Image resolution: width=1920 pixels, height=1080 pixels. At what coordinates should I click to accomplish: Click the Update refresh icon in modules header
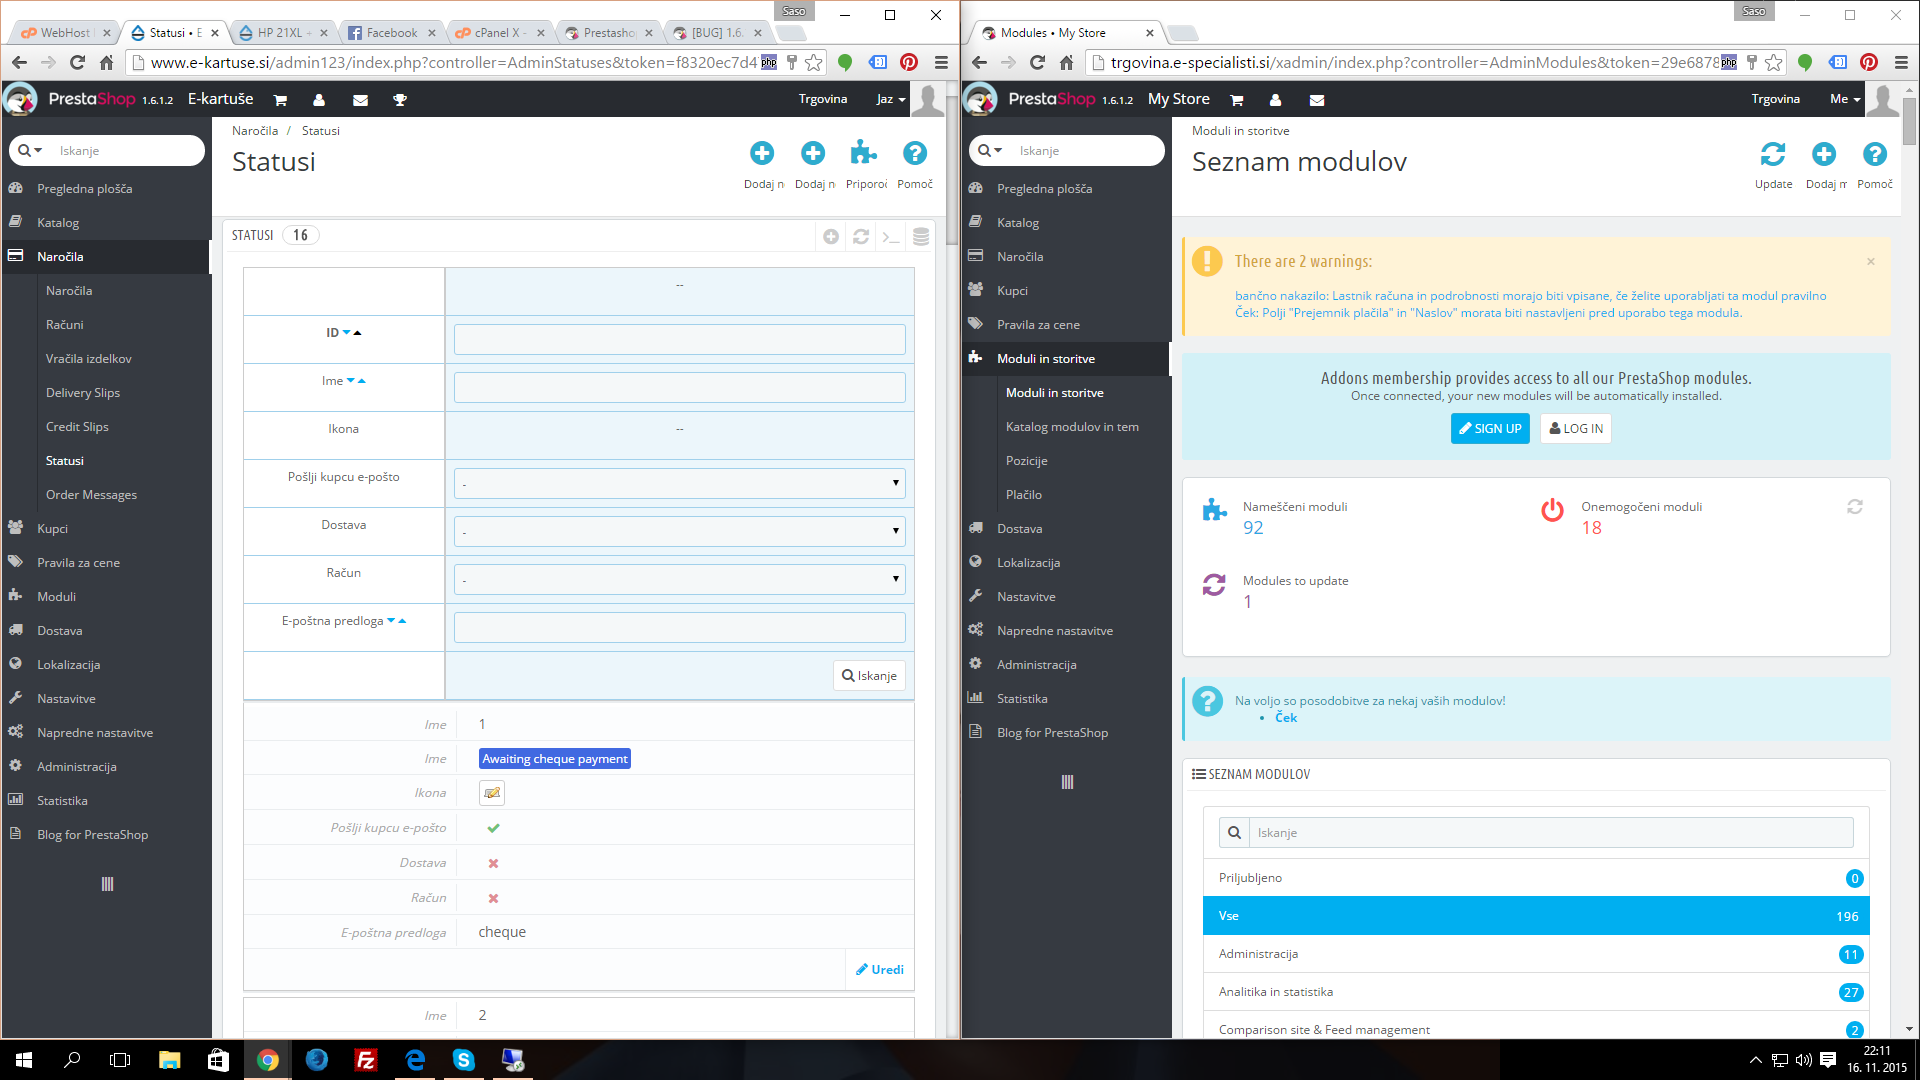click(x=1772, y=155)
